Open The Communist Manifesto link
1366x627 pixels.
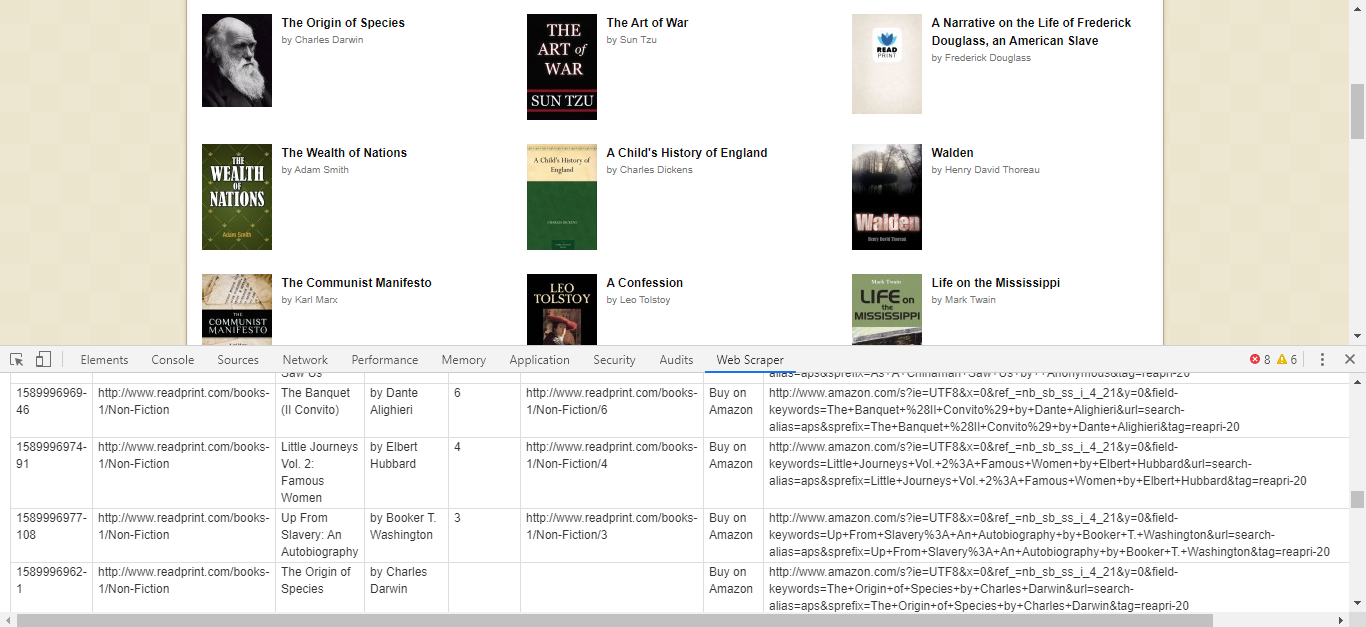tap(356, 283)
